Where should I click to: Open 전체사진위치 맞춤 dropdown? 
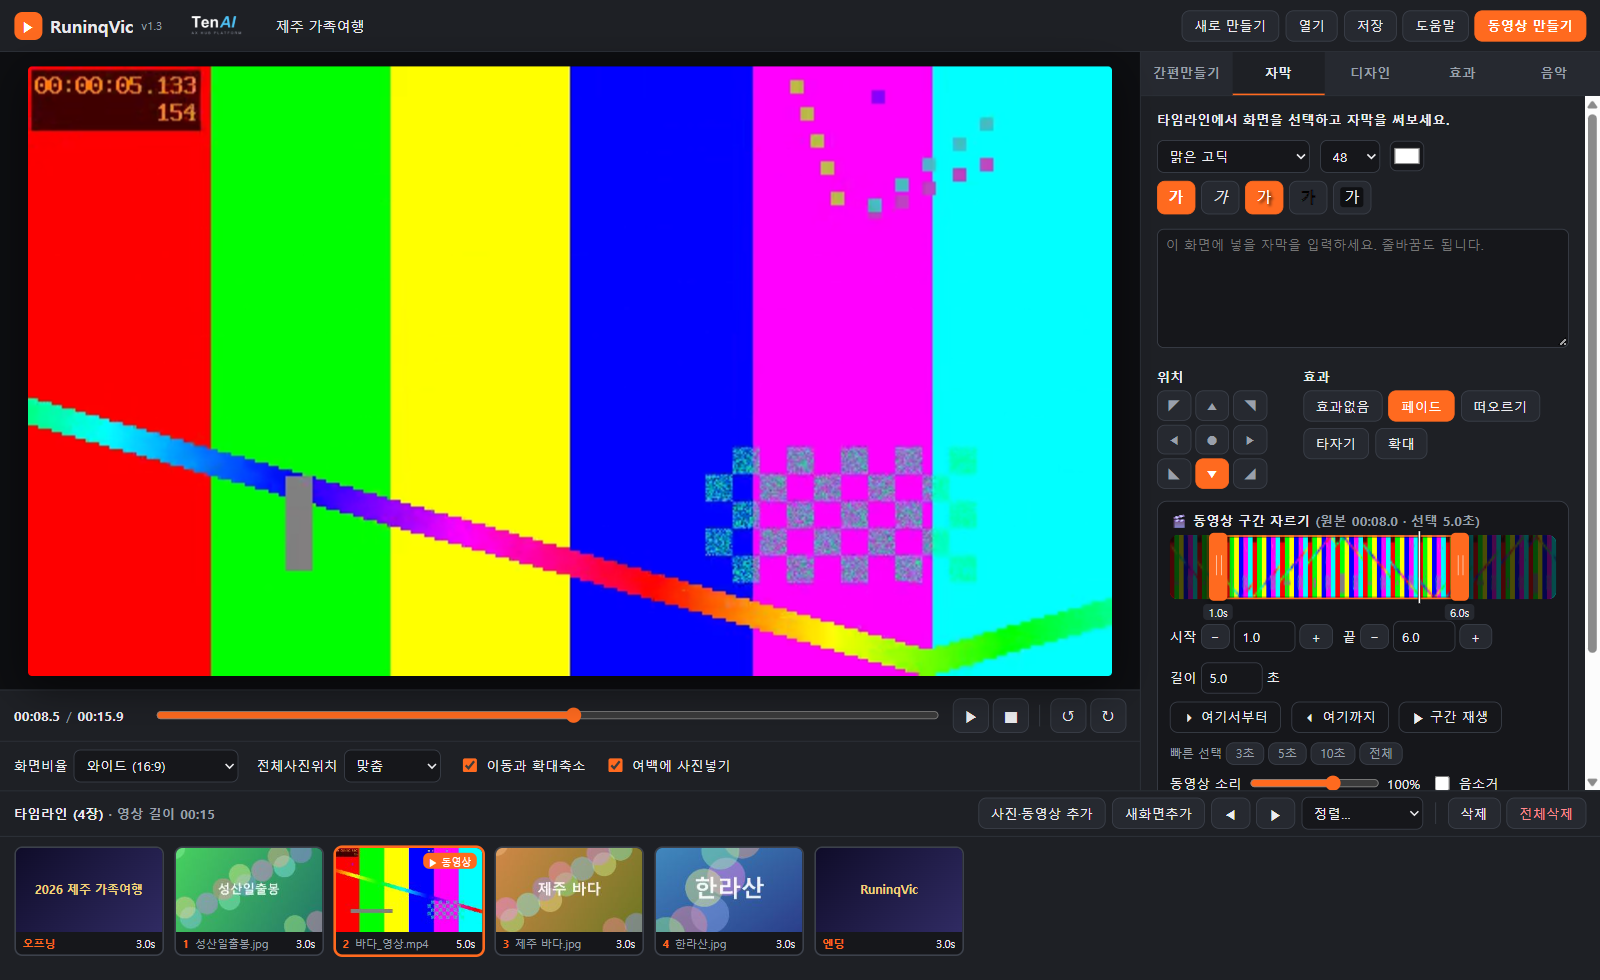coord(392,766)
